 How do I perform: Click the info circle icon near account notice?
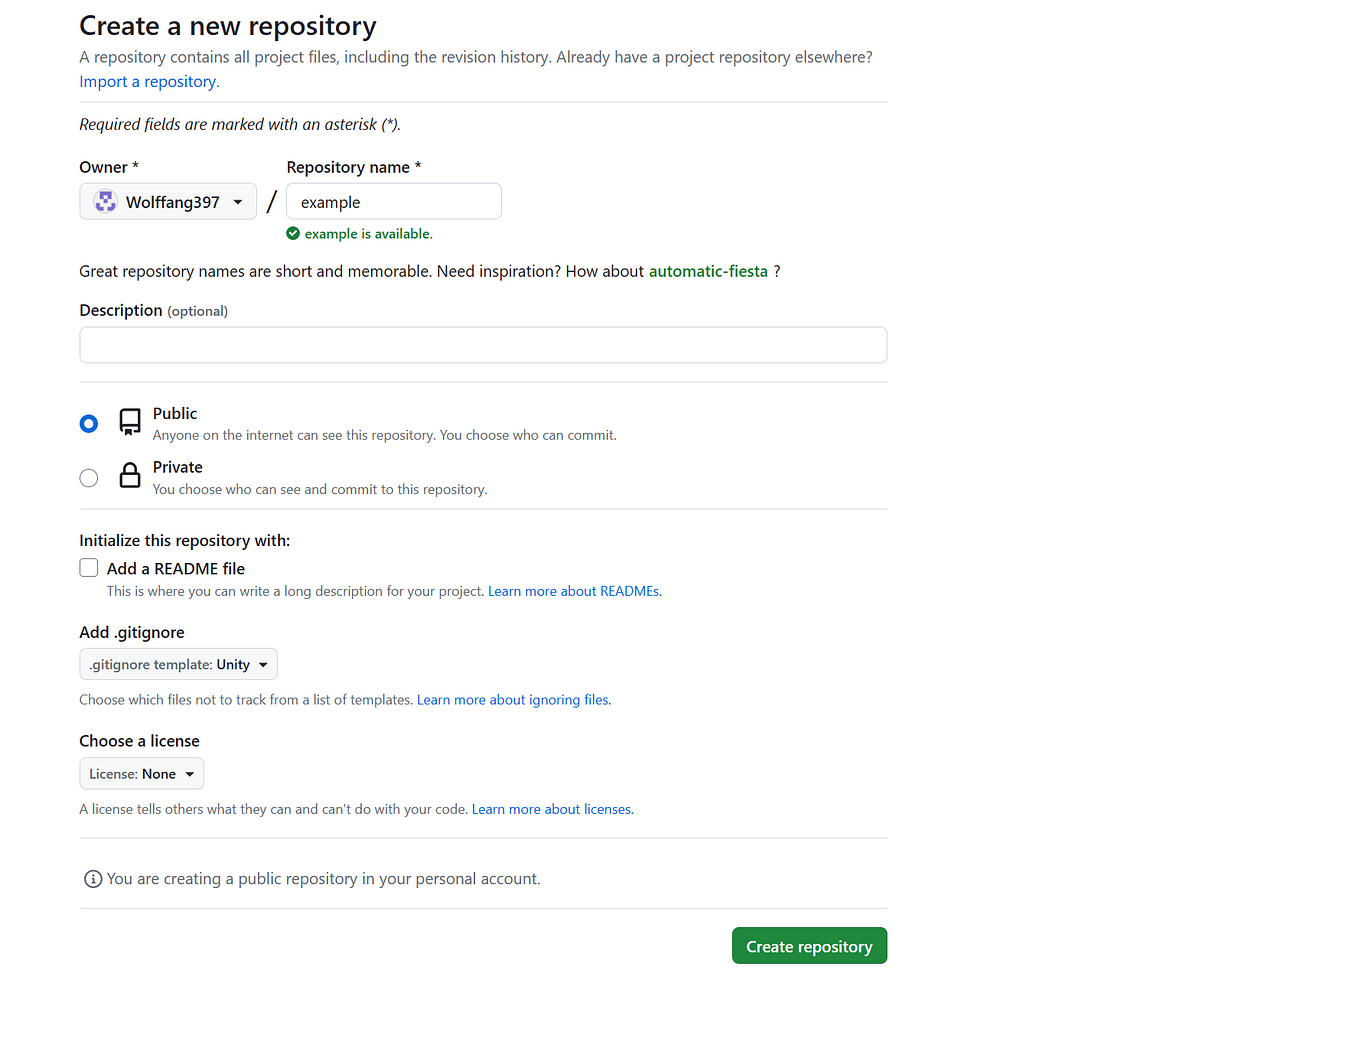coord(93,879)
